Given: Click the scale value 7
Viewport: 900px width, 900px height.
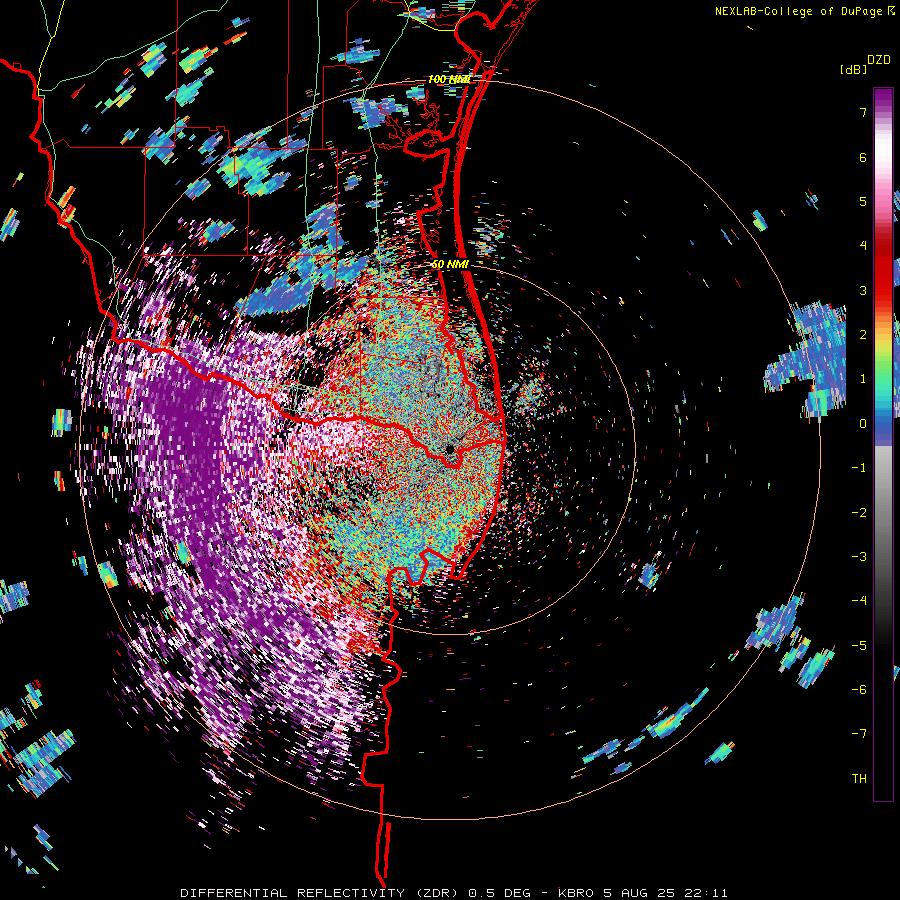Looking at the screenshot, I should coord(863,112).
